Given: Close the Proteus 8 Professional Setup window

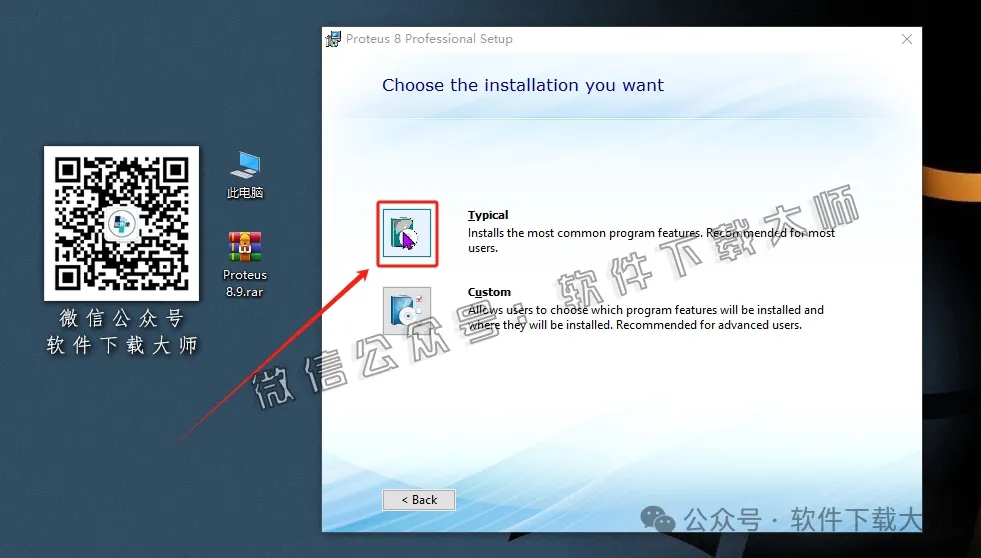Looking at the screenshot, I should coord(906,39).
